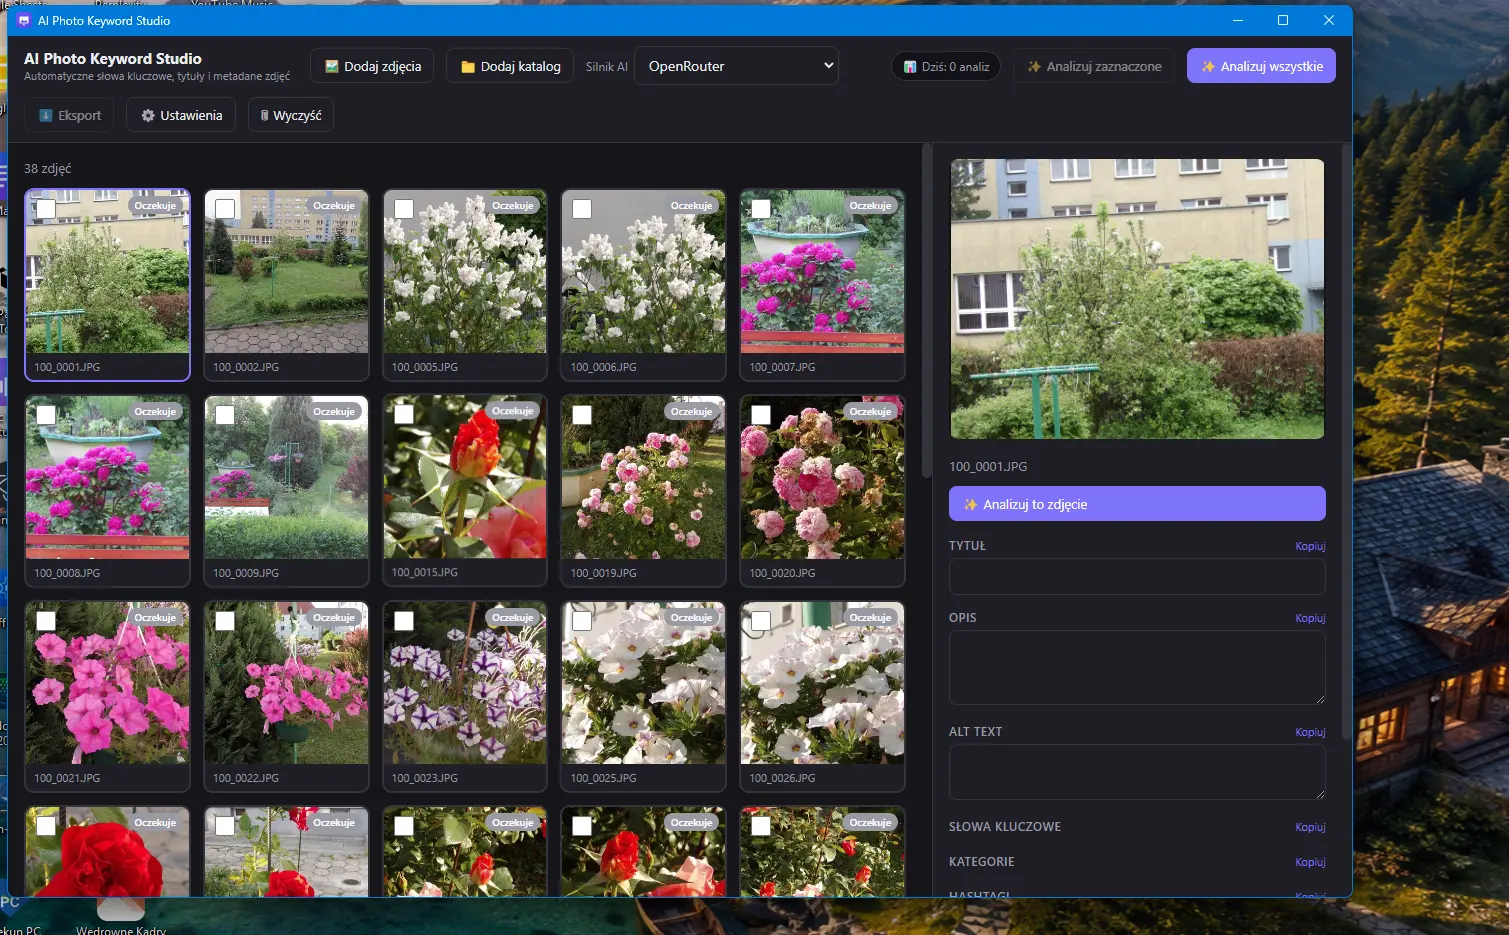
Task: Select thumbnail 100_0021.JPG
Action: [x=108, y=696]
